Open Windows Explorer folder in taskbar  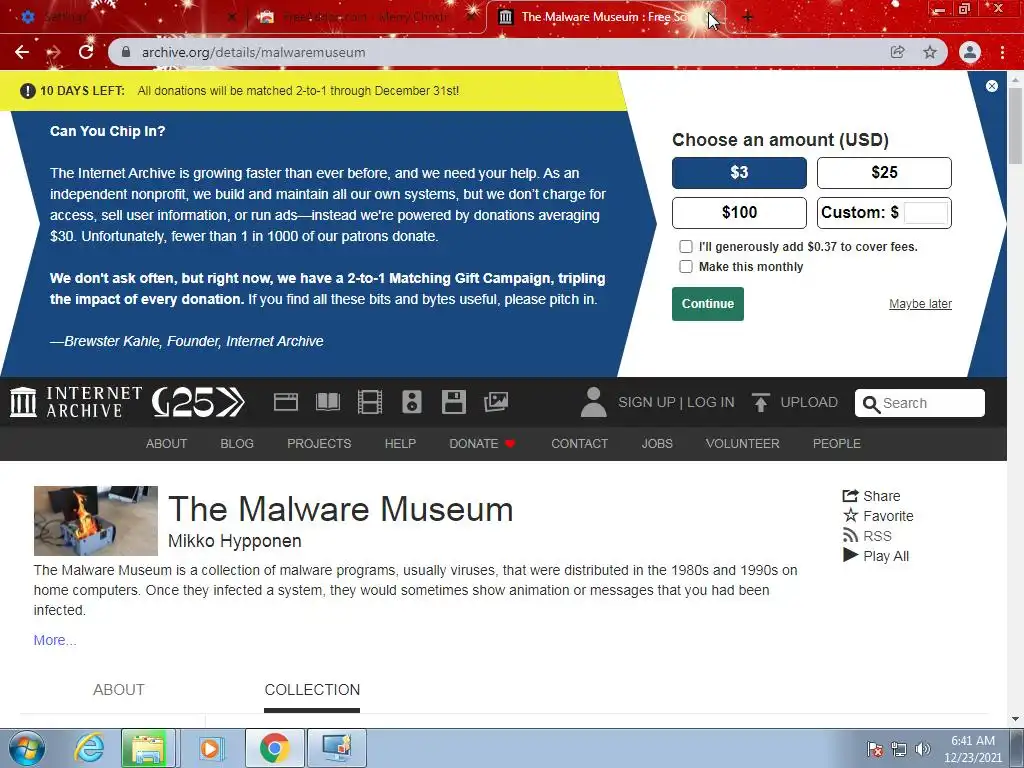pyautogui.click(x=148, y=748)
